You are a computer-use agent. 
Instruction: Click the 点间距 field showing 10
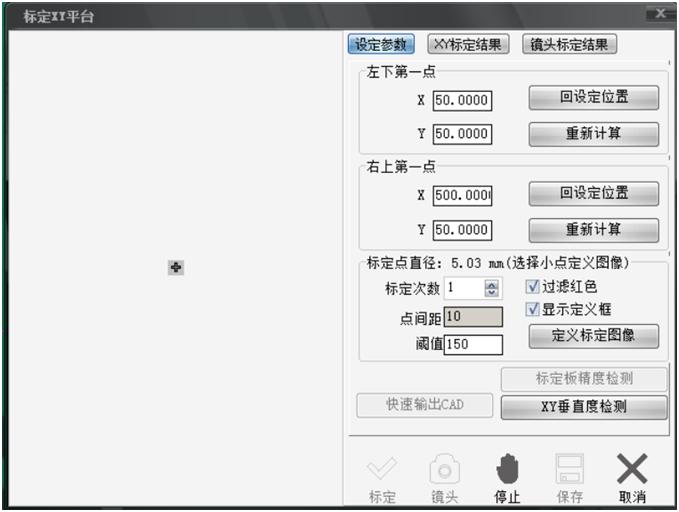tap(473, 317)
